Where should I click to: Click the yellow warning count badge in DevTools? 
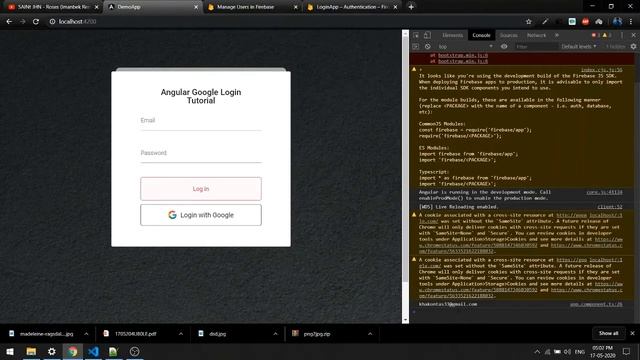607,35
